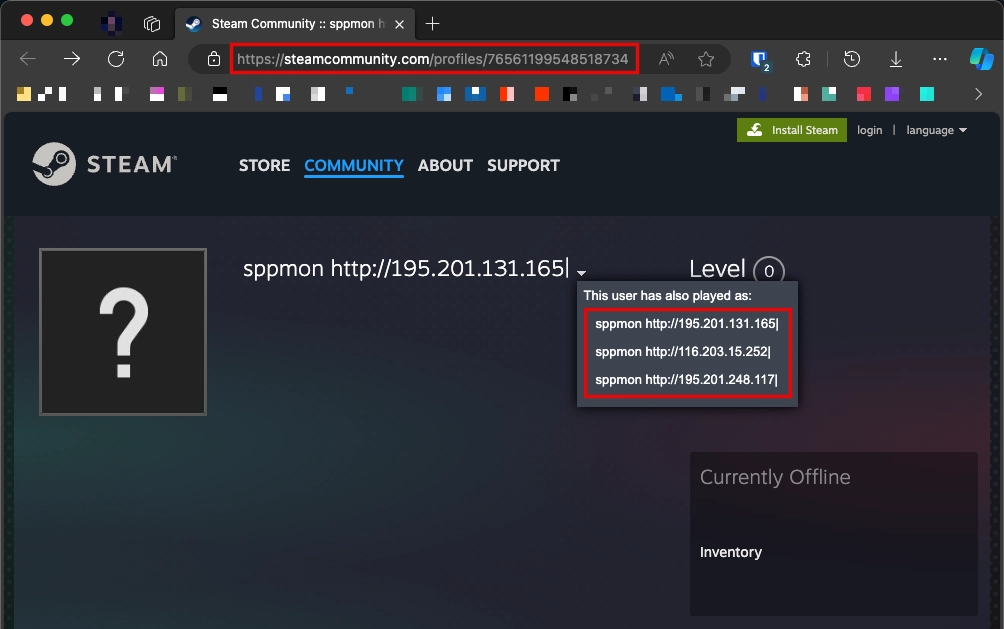
Task: Open the STORE menu item
Action: (x=264, y=165)
